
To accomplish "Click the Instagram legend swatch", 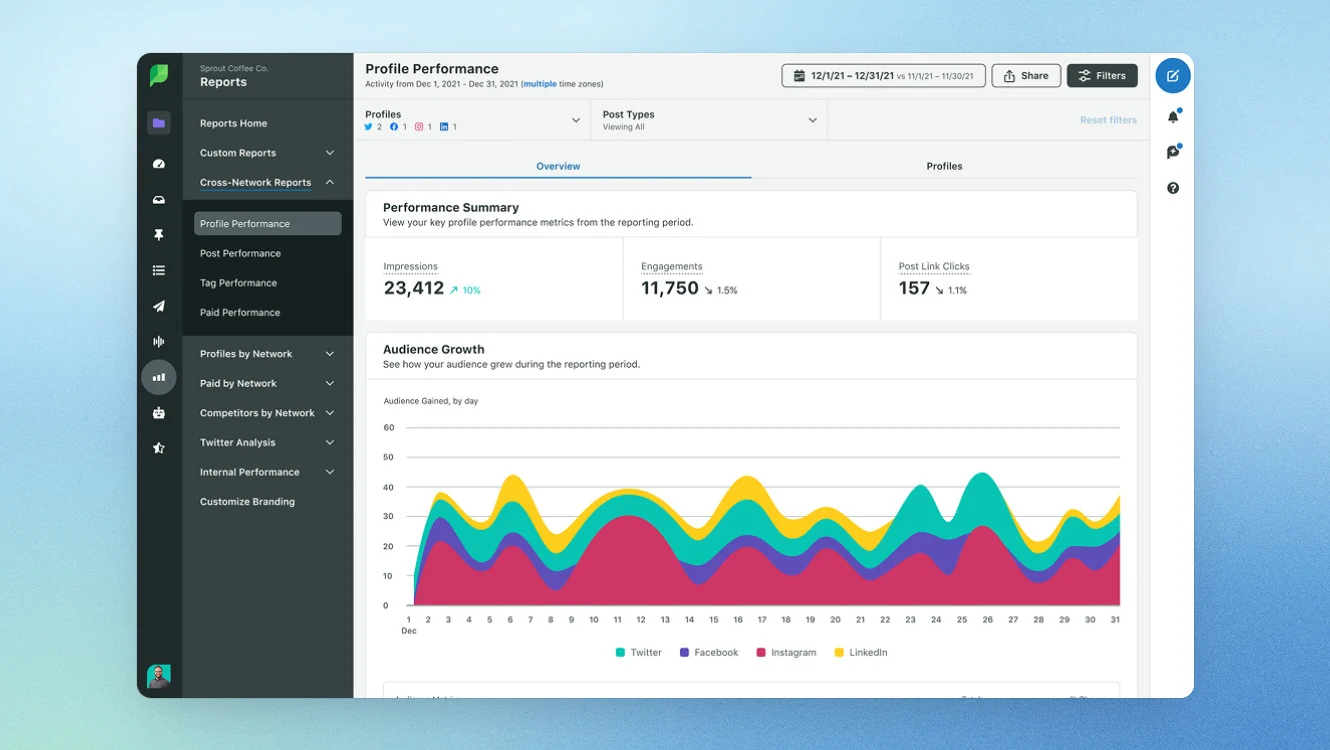I will 761,653.
